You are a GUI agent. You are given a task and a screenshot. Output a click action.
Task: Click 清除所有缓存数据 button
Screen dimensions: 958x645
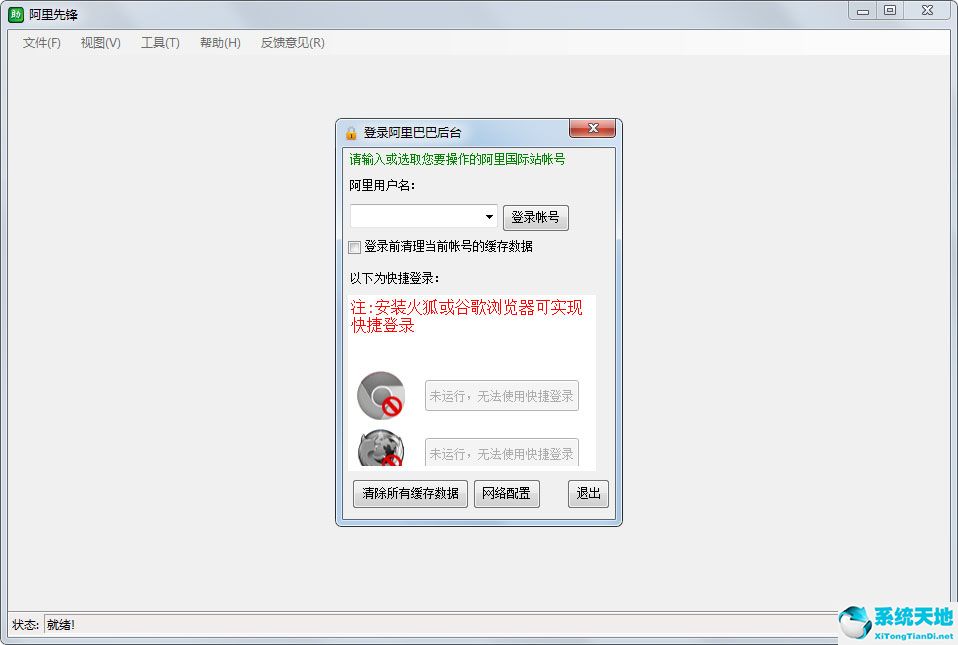[x=410, y=494]
